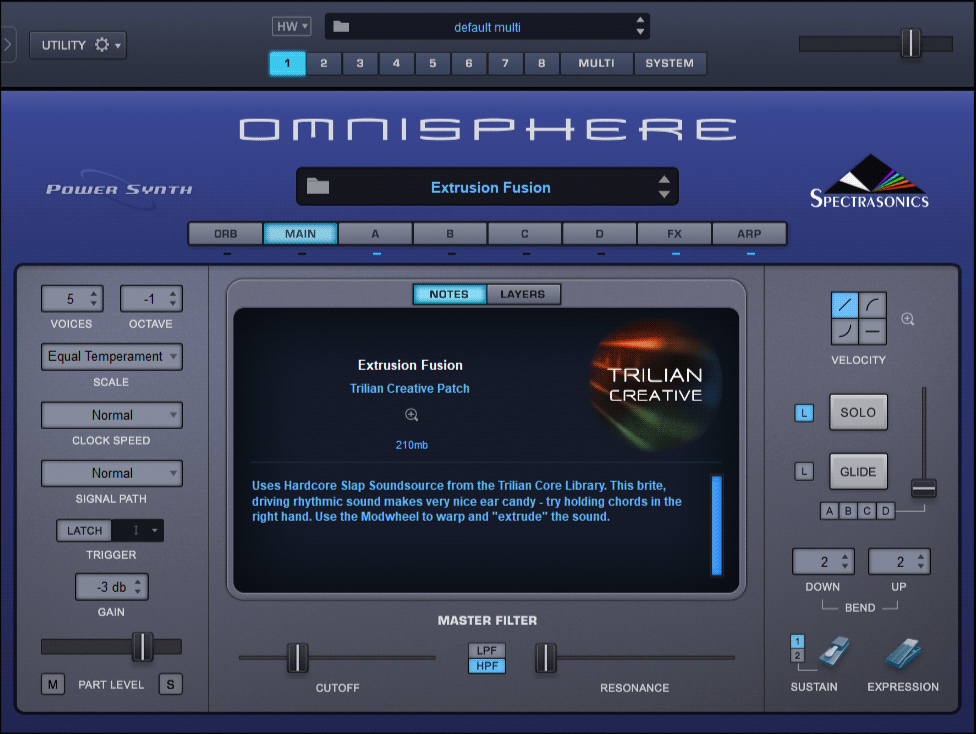
Task: Click the sustain pedal icon
Action: pyautogui.click(x=834, y=652)
